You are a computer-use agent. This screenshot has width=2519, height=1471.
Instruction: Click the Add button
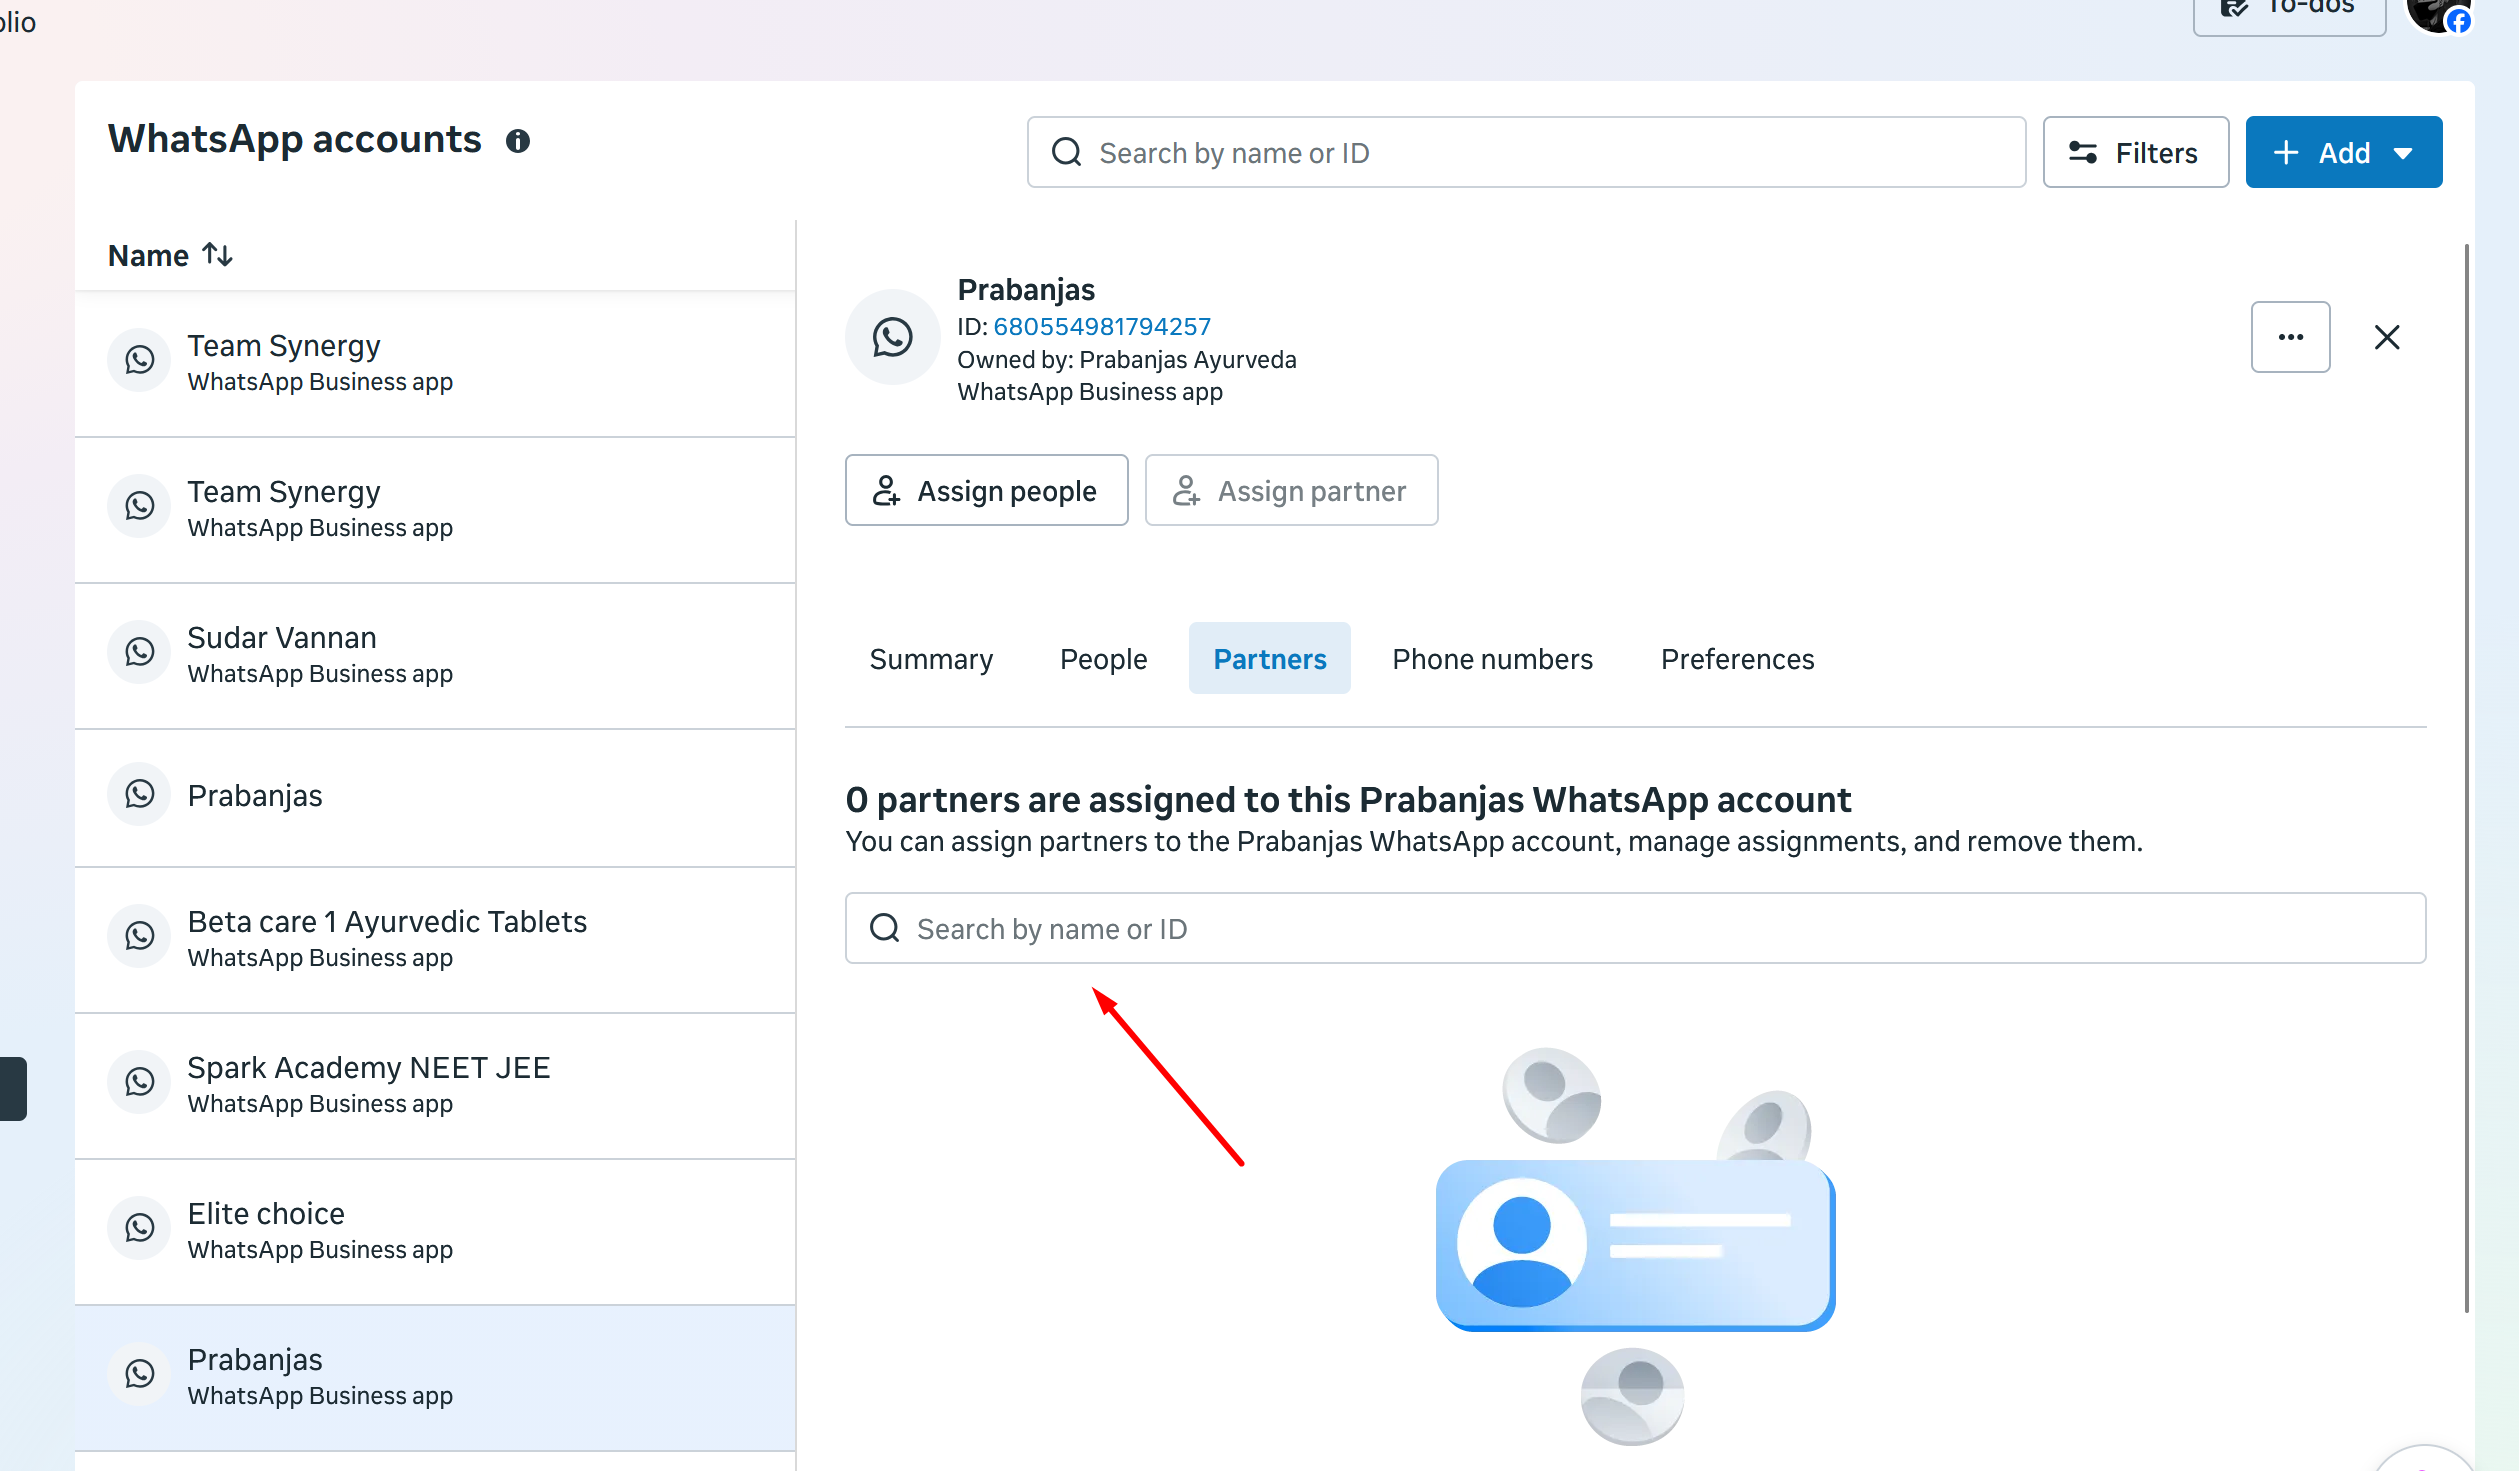point(2343,152)
